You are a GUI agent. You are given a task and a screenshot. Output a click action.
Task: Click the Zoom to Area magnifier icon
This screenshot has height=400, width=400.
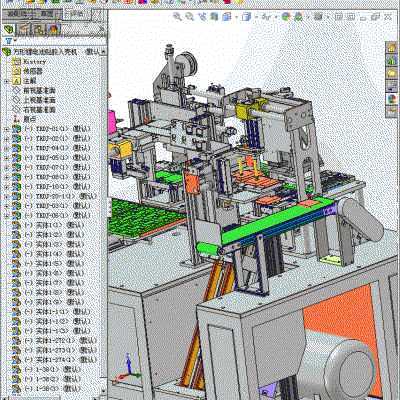coord(190,16)
